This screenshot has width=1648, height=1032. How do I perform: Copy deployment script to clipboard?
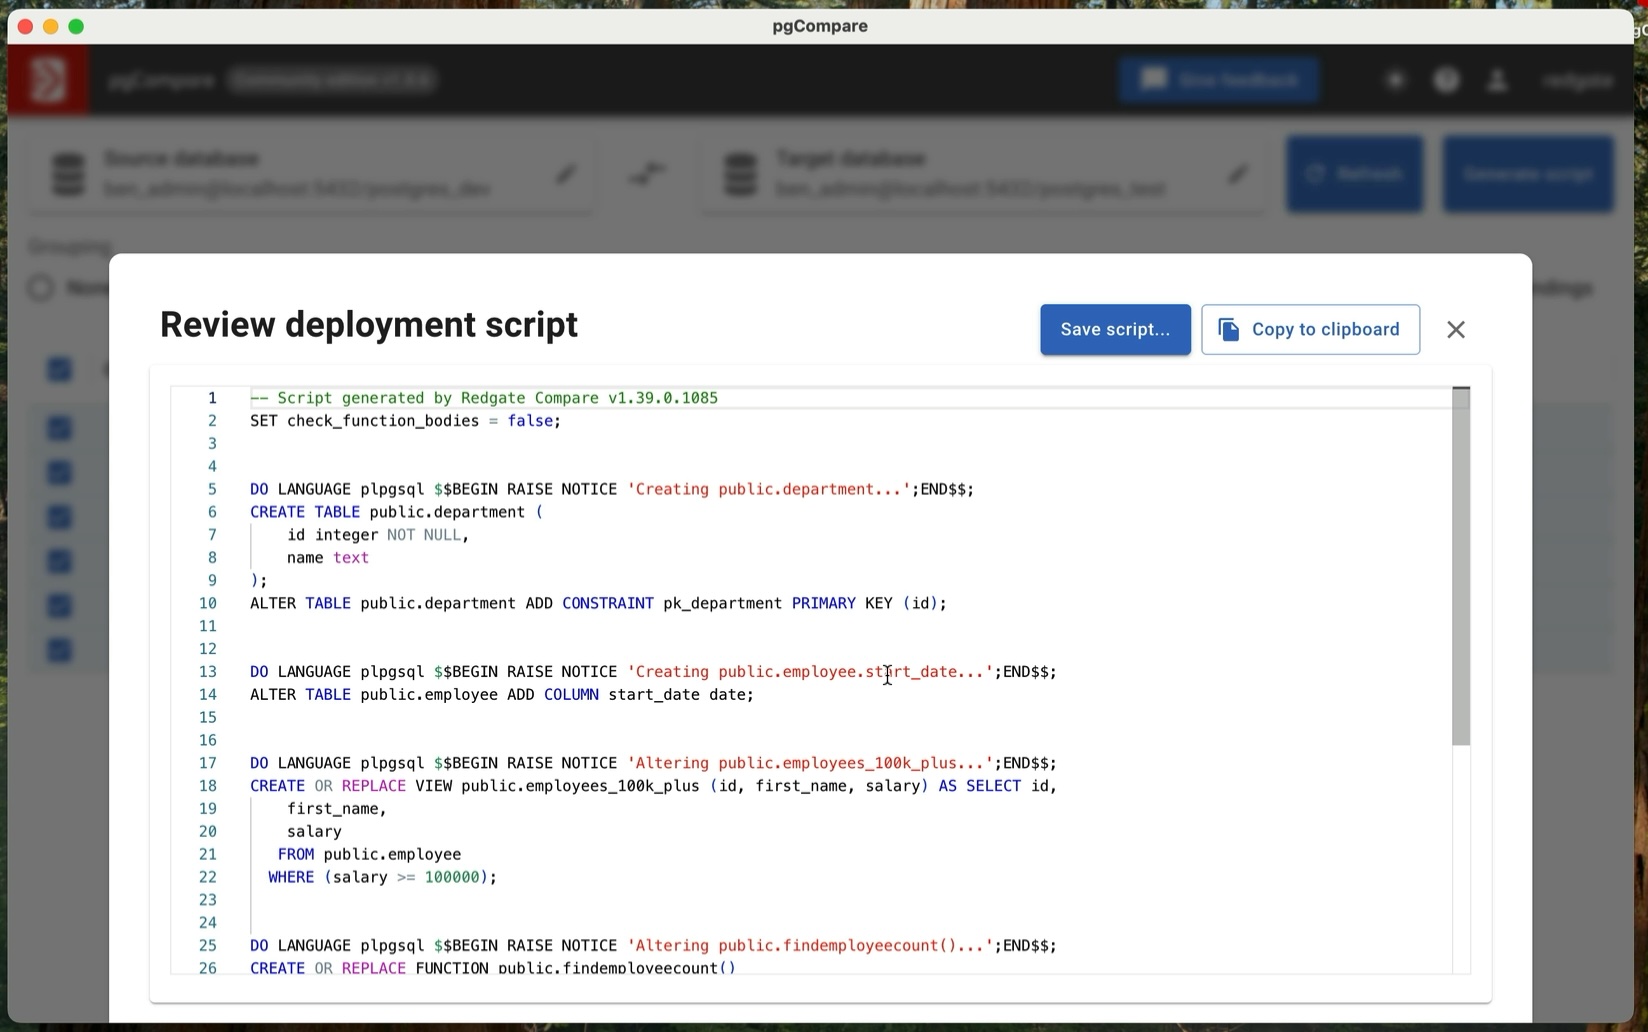(x=1310, y=330)
